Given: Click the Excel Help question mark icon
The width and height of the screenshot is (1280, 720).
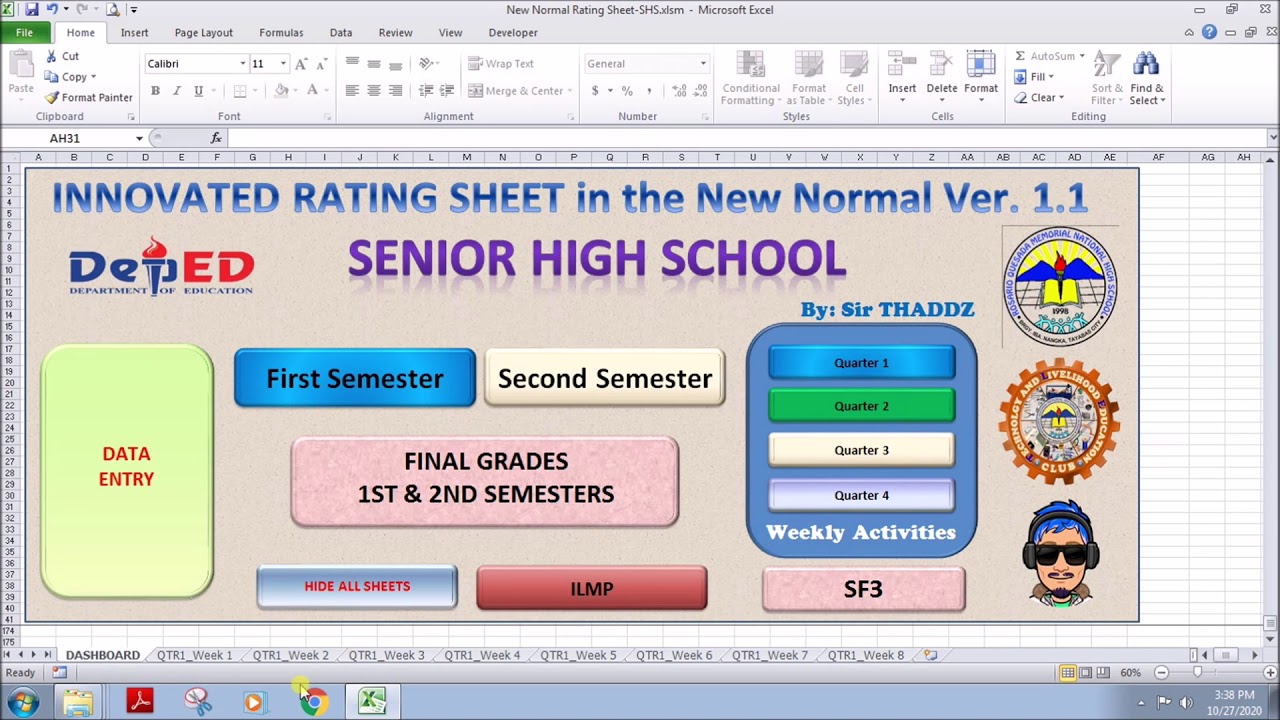Looking at the screenshot, I should (x=1210, y=32).
